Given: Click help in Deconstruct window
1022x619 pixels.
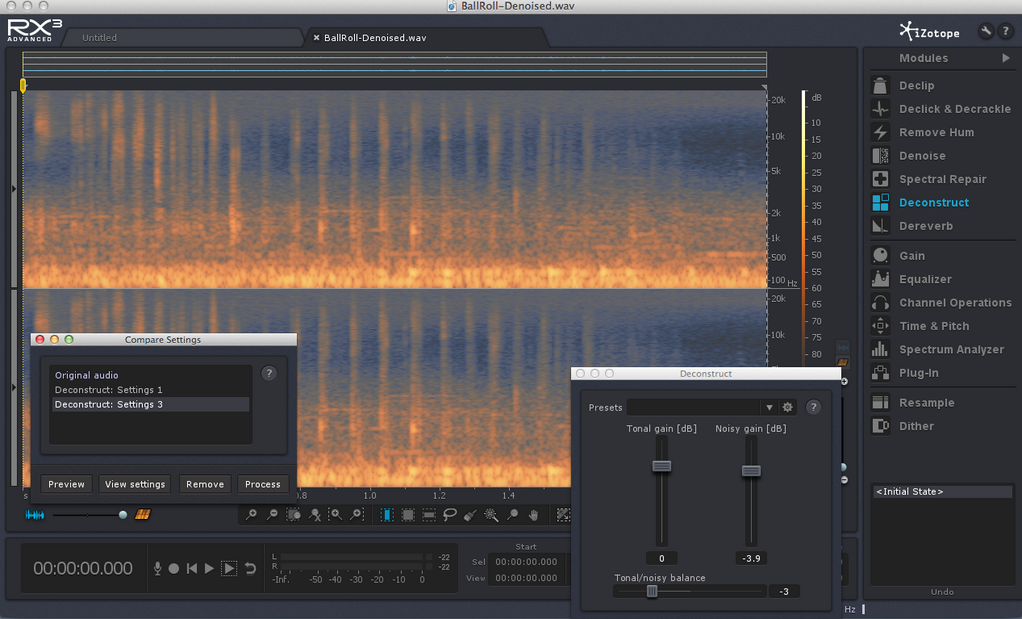Looking at the screenshot, I should (x=813, y=407).
